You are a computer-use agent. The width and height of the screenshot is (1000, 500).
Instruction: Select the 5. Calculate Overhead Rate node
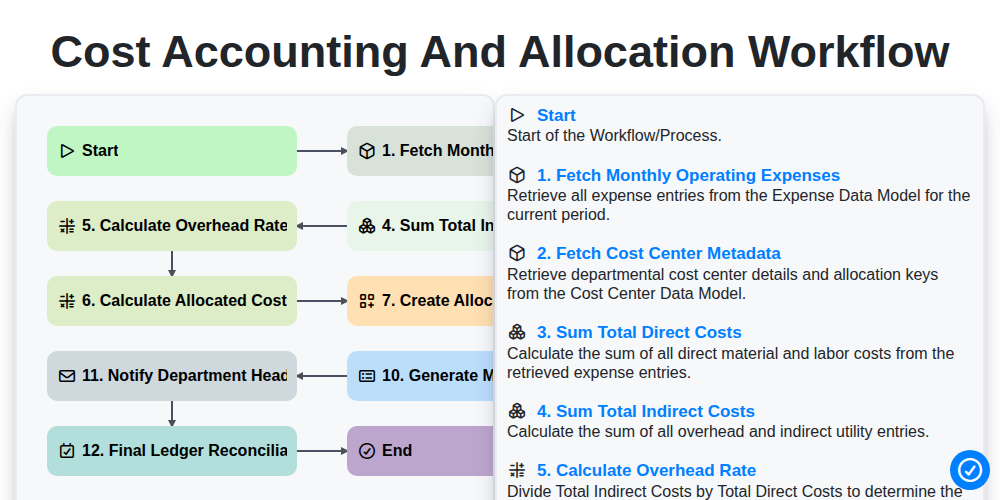(172, 226)
